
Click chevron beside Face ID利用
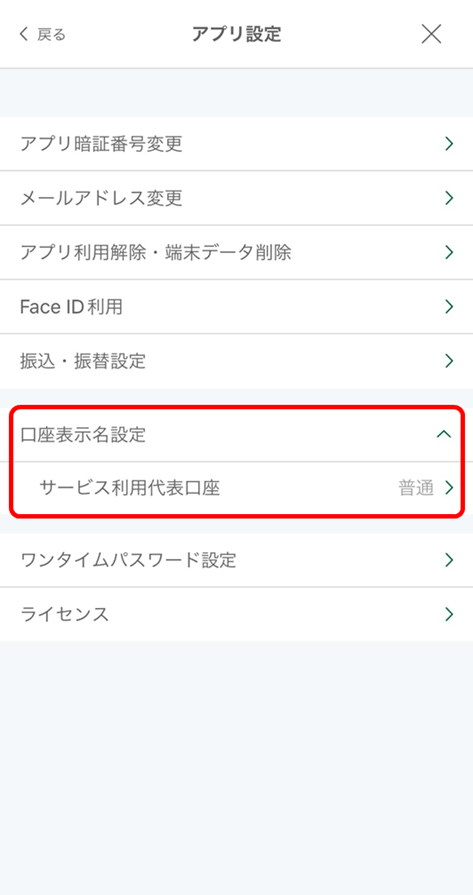(449, 307)
